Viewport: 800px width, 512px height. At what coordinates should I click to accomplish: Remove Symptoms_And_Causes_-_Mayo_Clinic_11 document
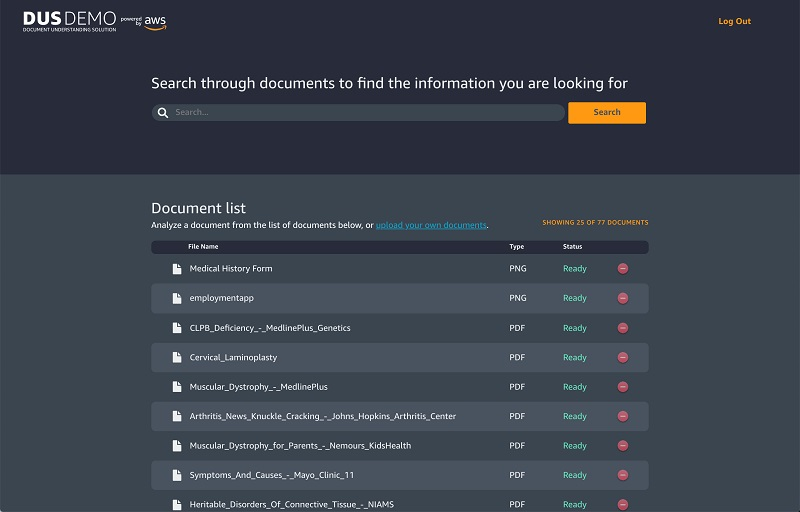(x=623, y=475)
